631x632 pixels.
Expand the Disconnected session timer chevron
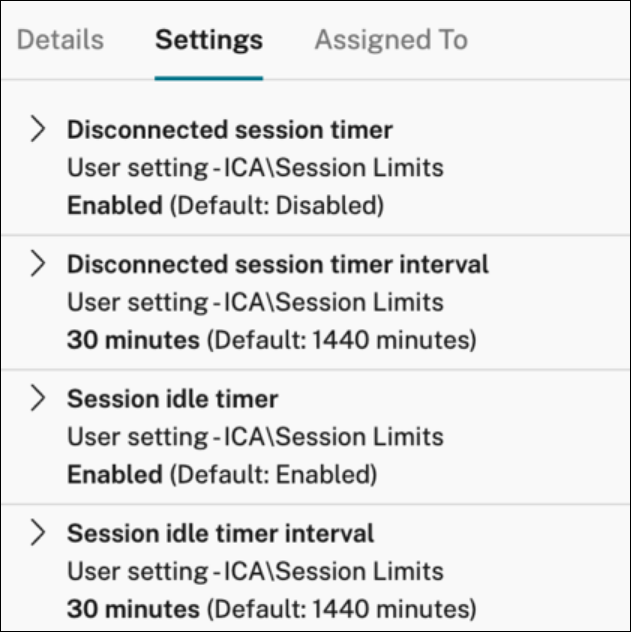click(x=38, y=129)
